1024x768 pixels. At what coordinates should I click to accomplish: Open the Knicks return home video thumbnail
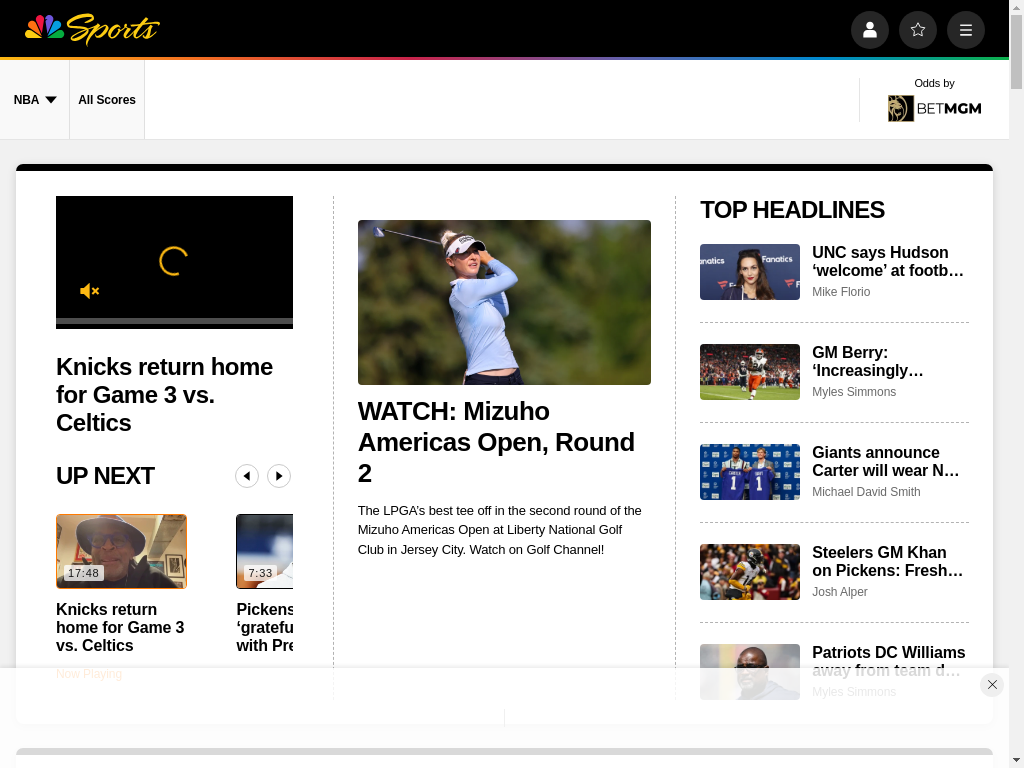121,551
